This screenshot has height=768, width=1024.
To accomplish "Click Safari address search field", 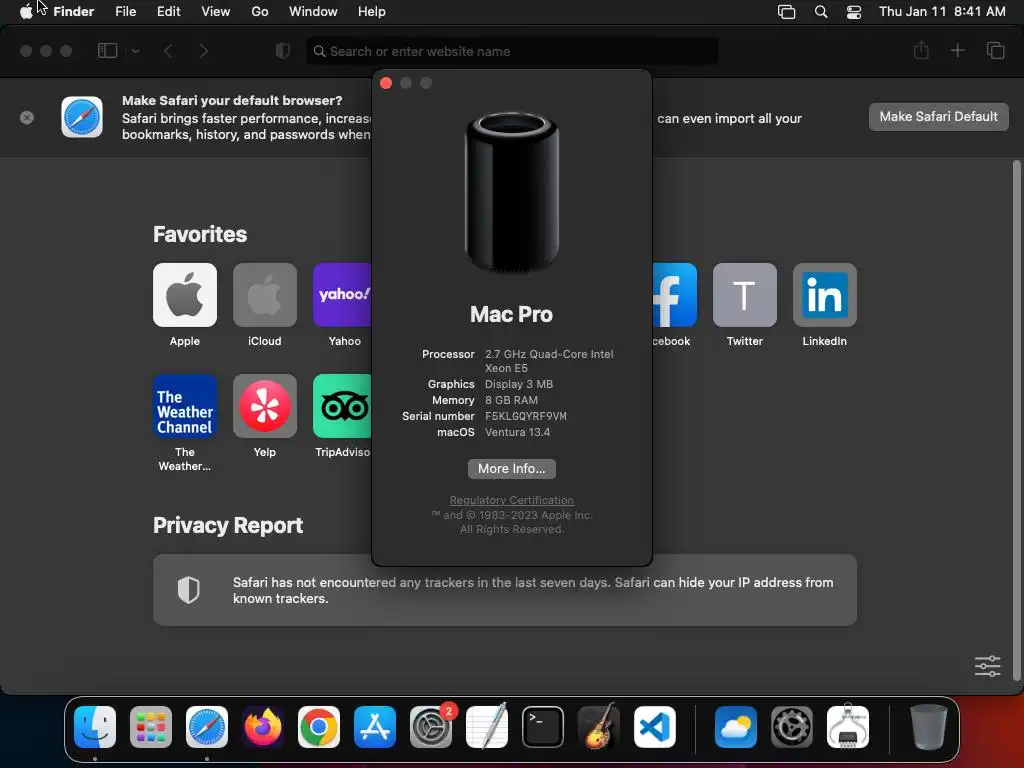I will coord(512,51).
